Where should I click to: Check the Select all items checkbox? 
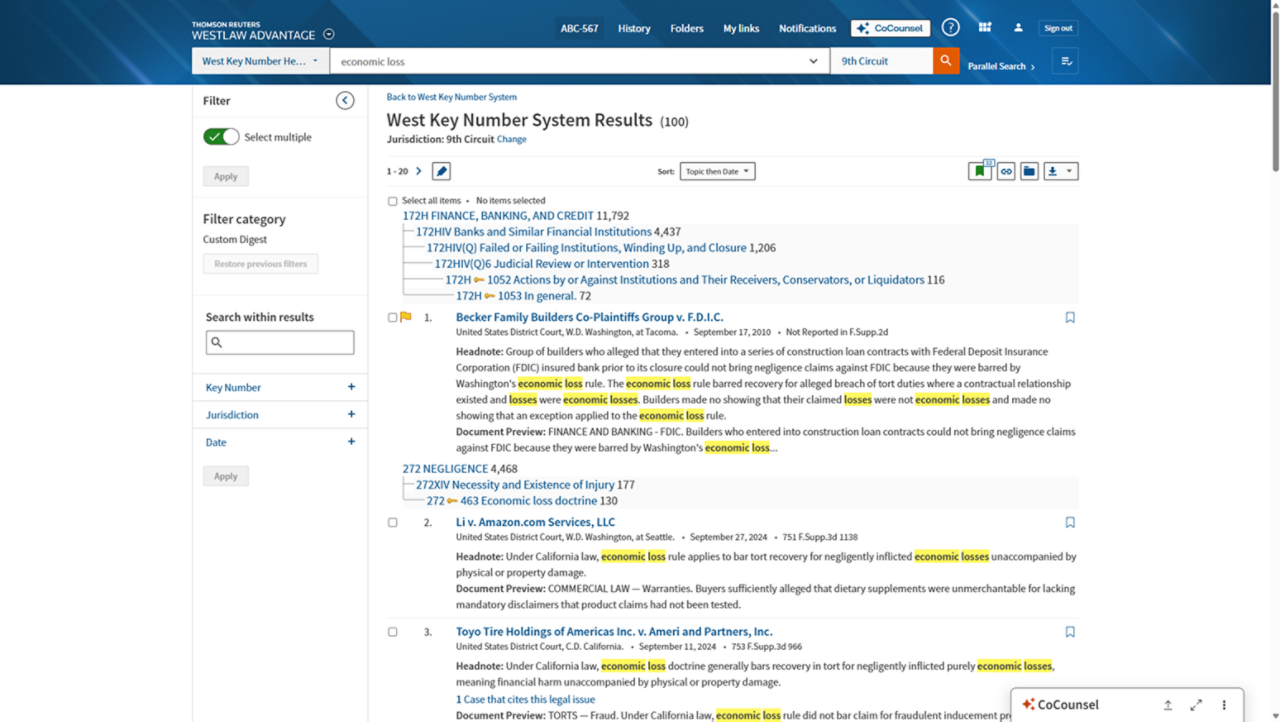pos(393,201)
